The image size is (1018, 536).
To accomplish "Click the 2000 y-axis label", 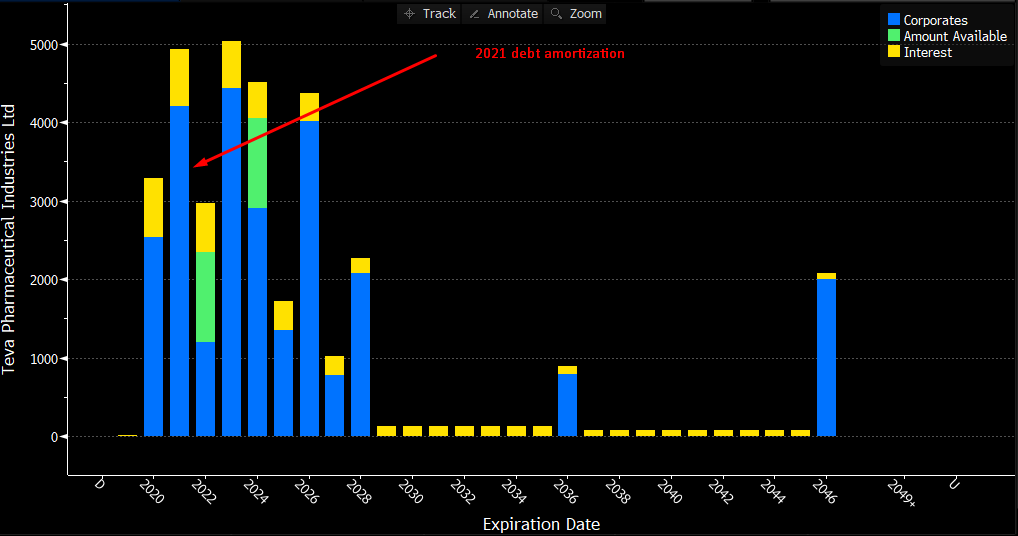I will (x=43, y=280).
